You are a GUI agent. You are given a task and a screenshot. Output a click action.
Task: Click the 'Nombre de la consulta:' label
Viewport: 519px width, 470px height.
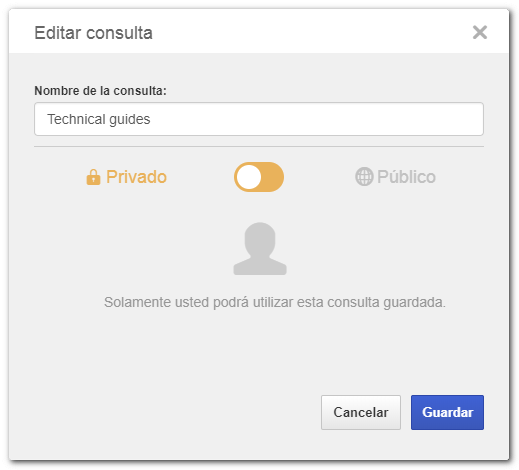100,91
